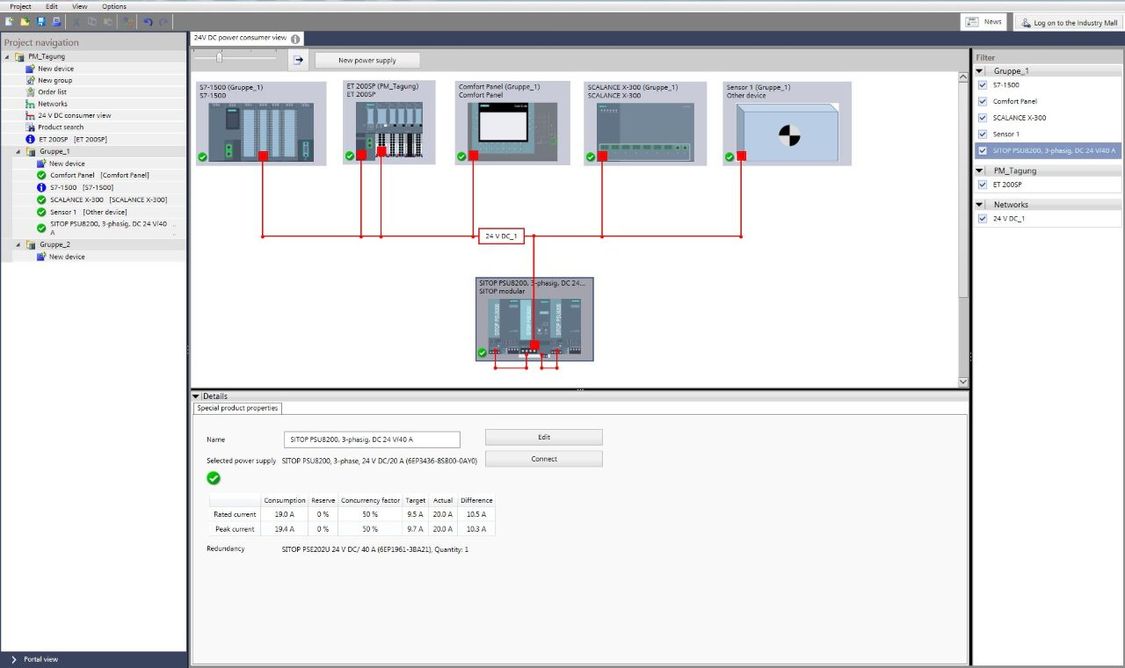This screenshot has height=668, width=1125.
Task: Select the Special product properties tab
Action: (x=237, y=408)
